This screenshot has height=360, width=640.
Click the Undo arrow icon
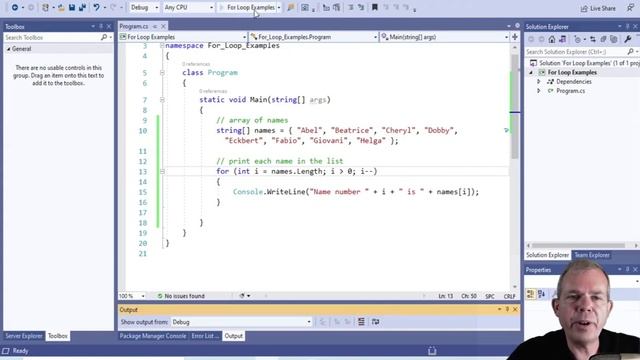96,7
